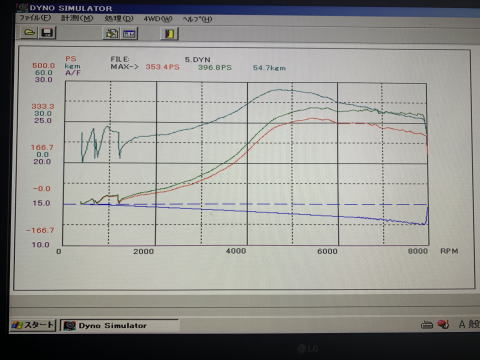Open the ファイル(F) menu
The width and height of the screenshot is (480, 360).
[35, 18]
